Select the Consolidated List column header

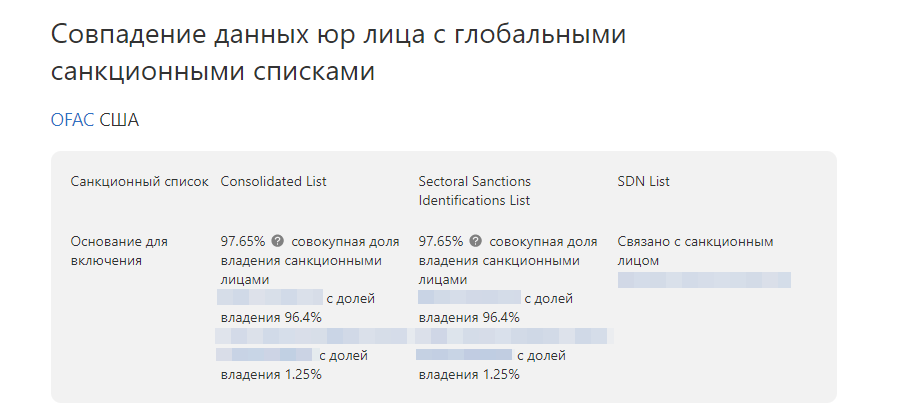coord(273,182)
